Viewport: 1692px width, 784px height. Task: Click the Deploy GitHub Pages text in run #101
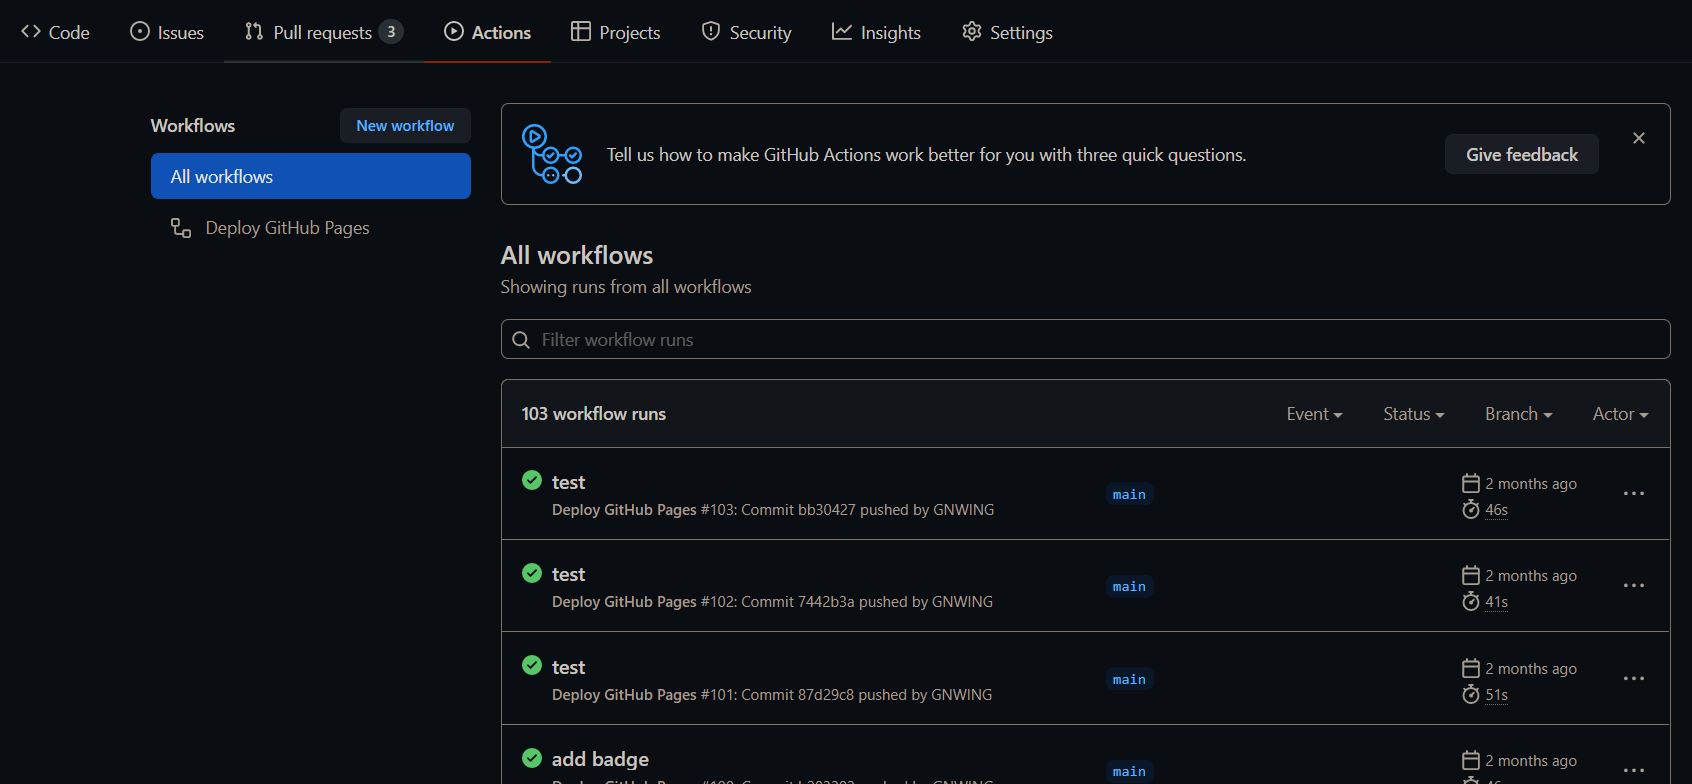(x=624, y=695)
